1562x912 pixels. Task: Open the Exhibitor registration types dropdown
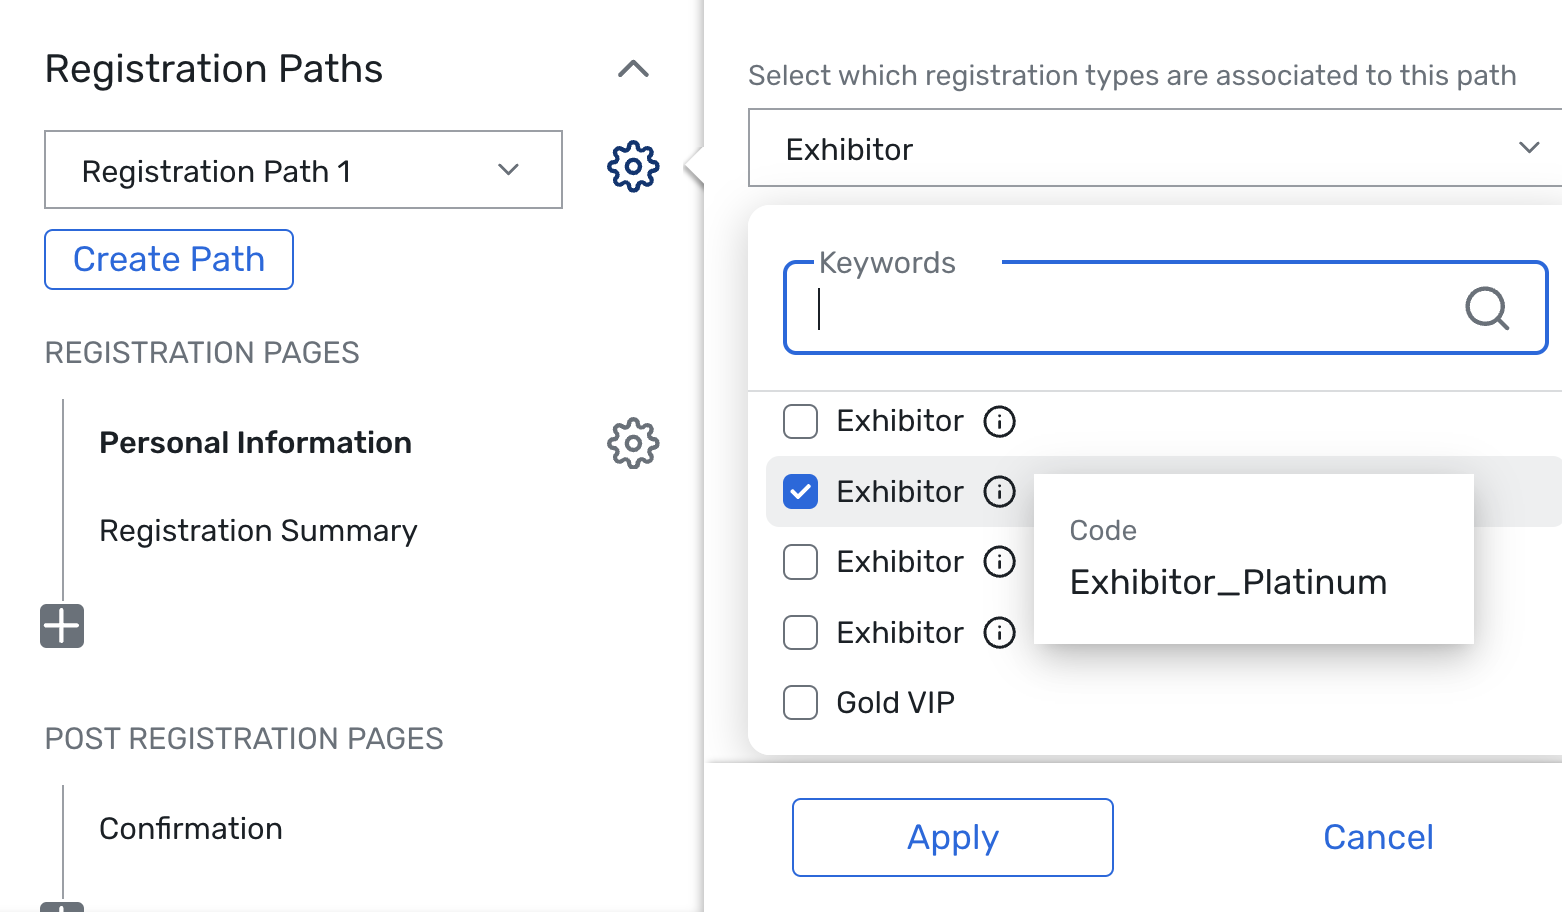(x=1155, y=148)
